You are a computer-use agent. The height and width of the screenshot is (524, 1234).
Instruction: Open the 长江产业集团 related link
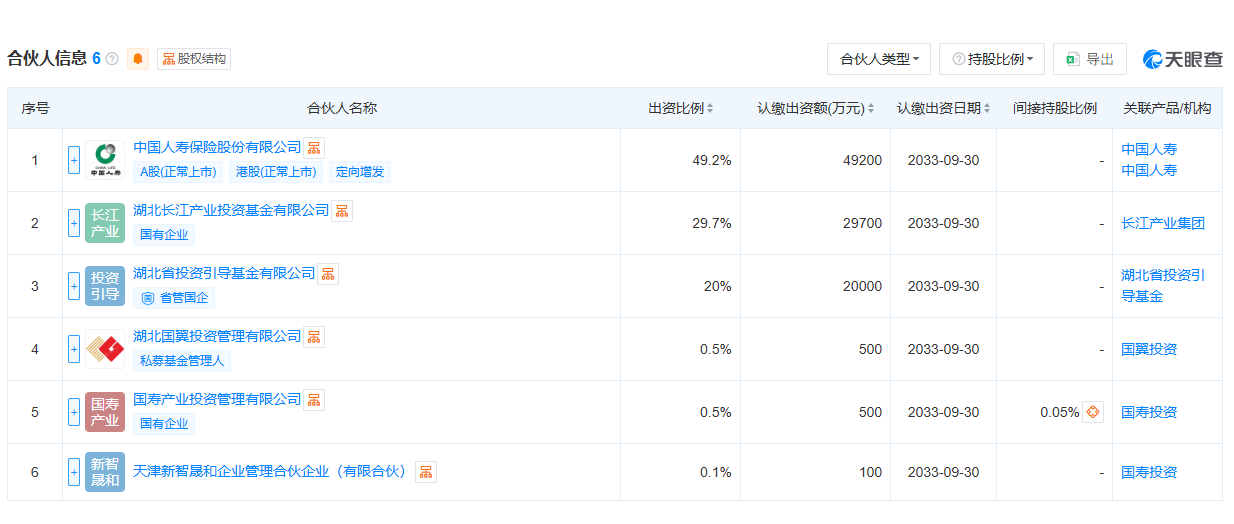[x=1163, y=223]
